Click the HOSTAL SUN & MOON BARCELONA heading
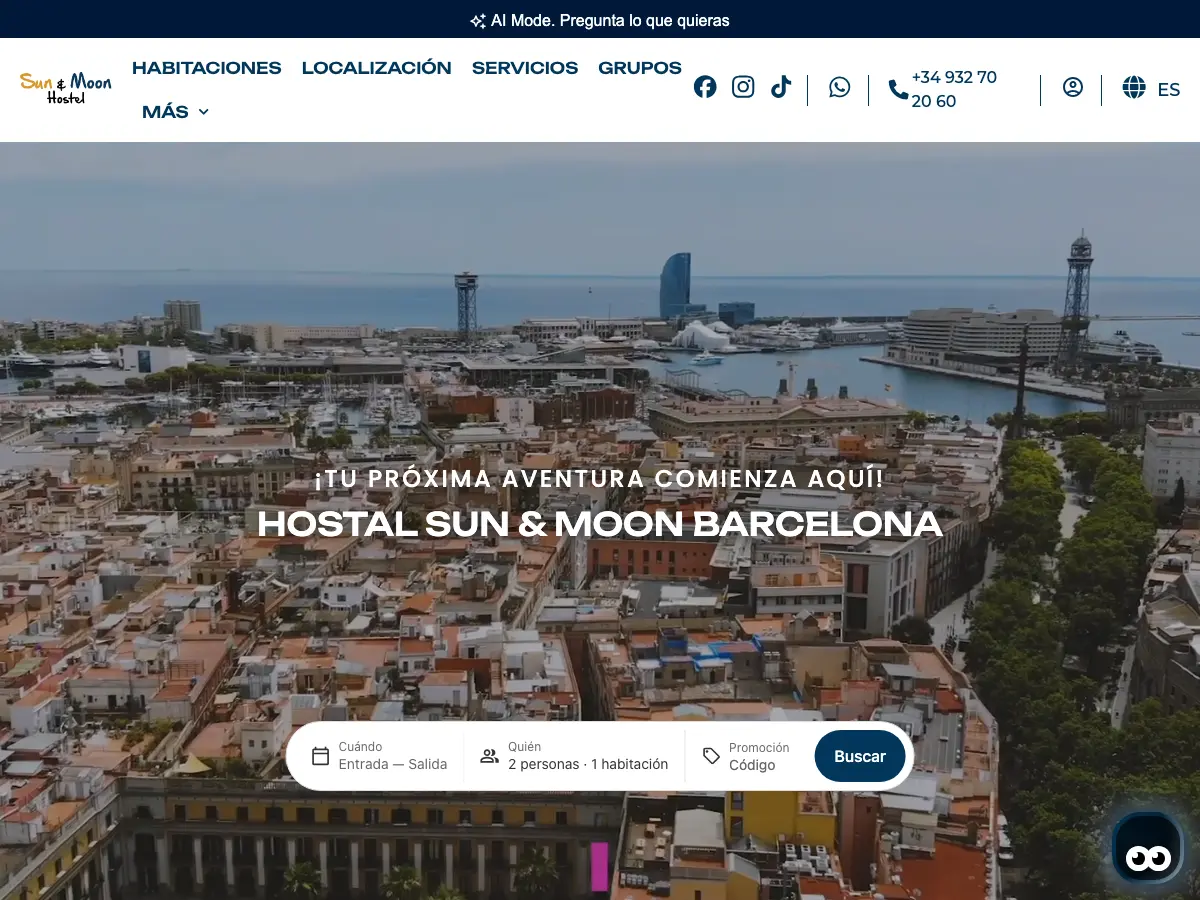 pos(600,524)
